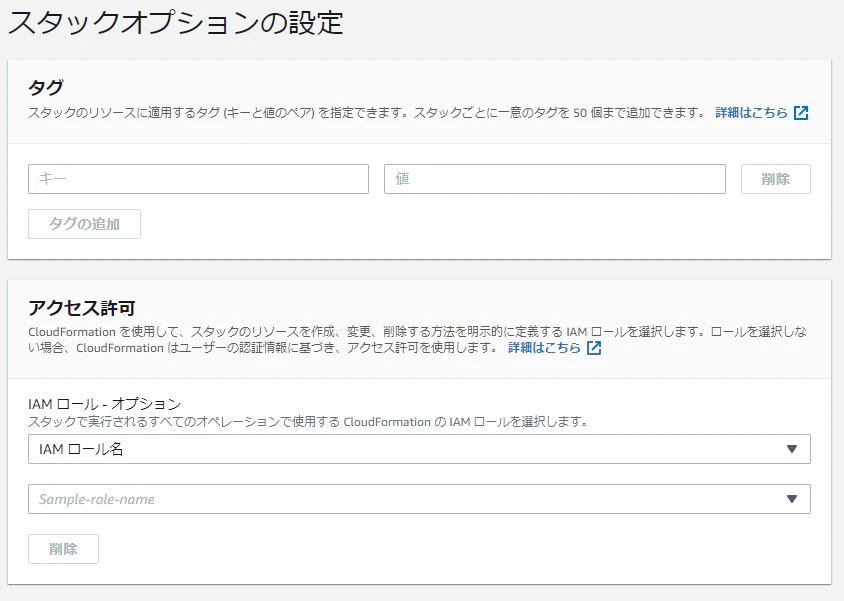Click 削除 beside the tag input fields
844x601 pixels.
pos(775,178)
